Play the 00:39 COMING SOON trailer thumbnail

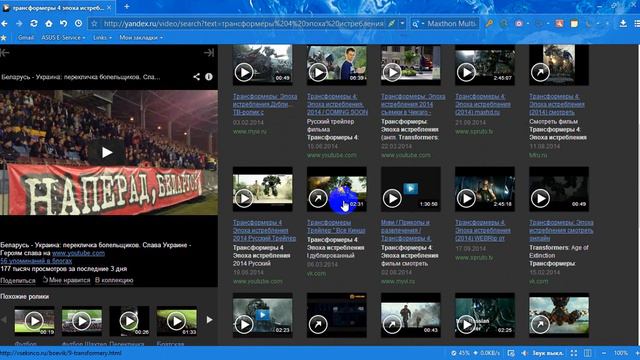coord(337,65)
